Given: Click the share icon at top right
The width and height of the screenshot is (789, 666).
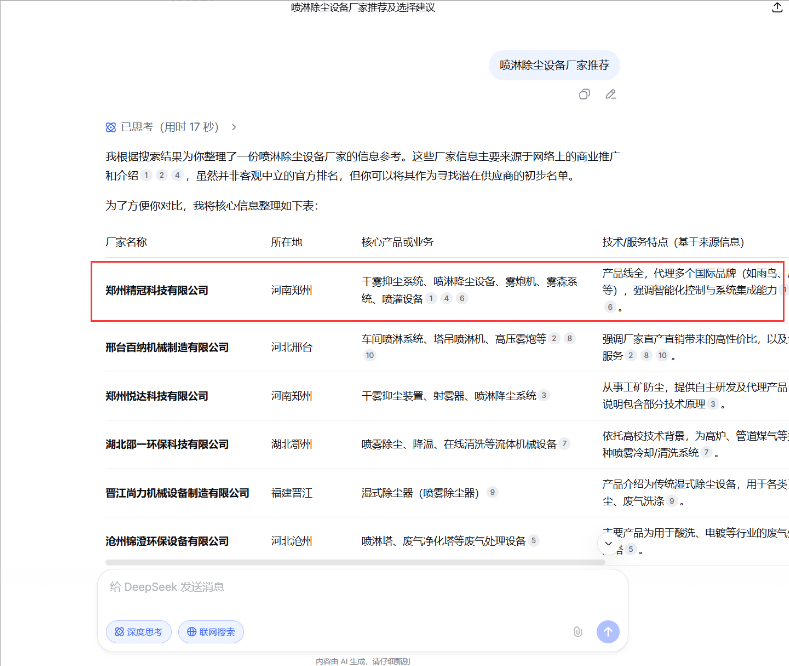Looking at the screenshot, I should (777, 7).
